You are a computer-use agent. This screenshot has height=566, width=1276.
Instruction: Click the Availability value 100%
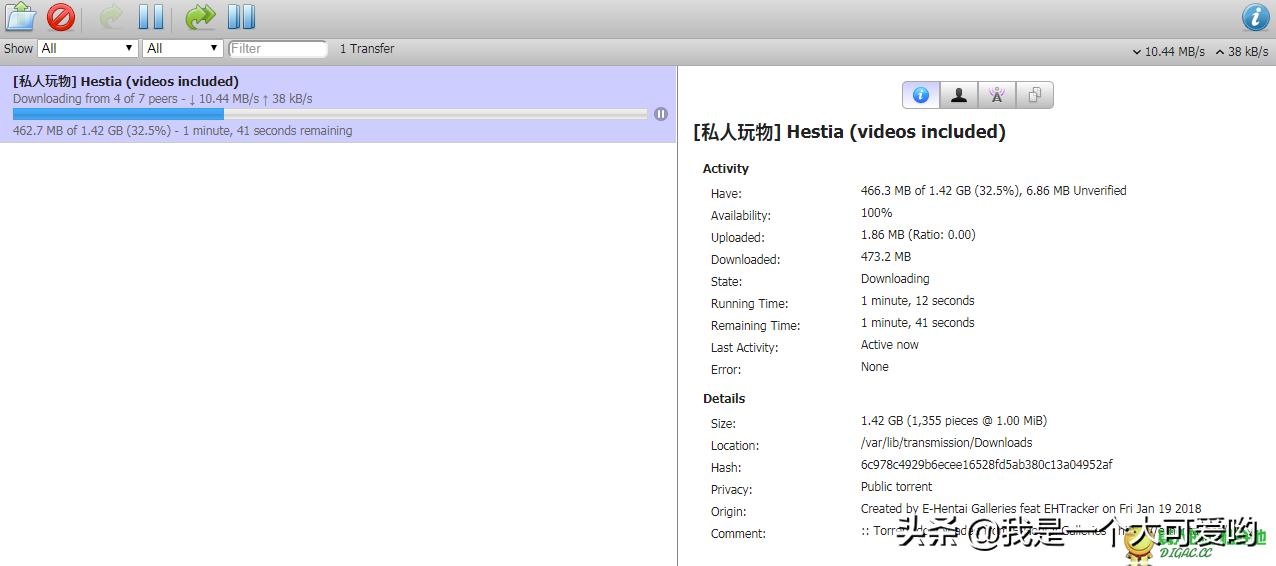coord(876,213)
